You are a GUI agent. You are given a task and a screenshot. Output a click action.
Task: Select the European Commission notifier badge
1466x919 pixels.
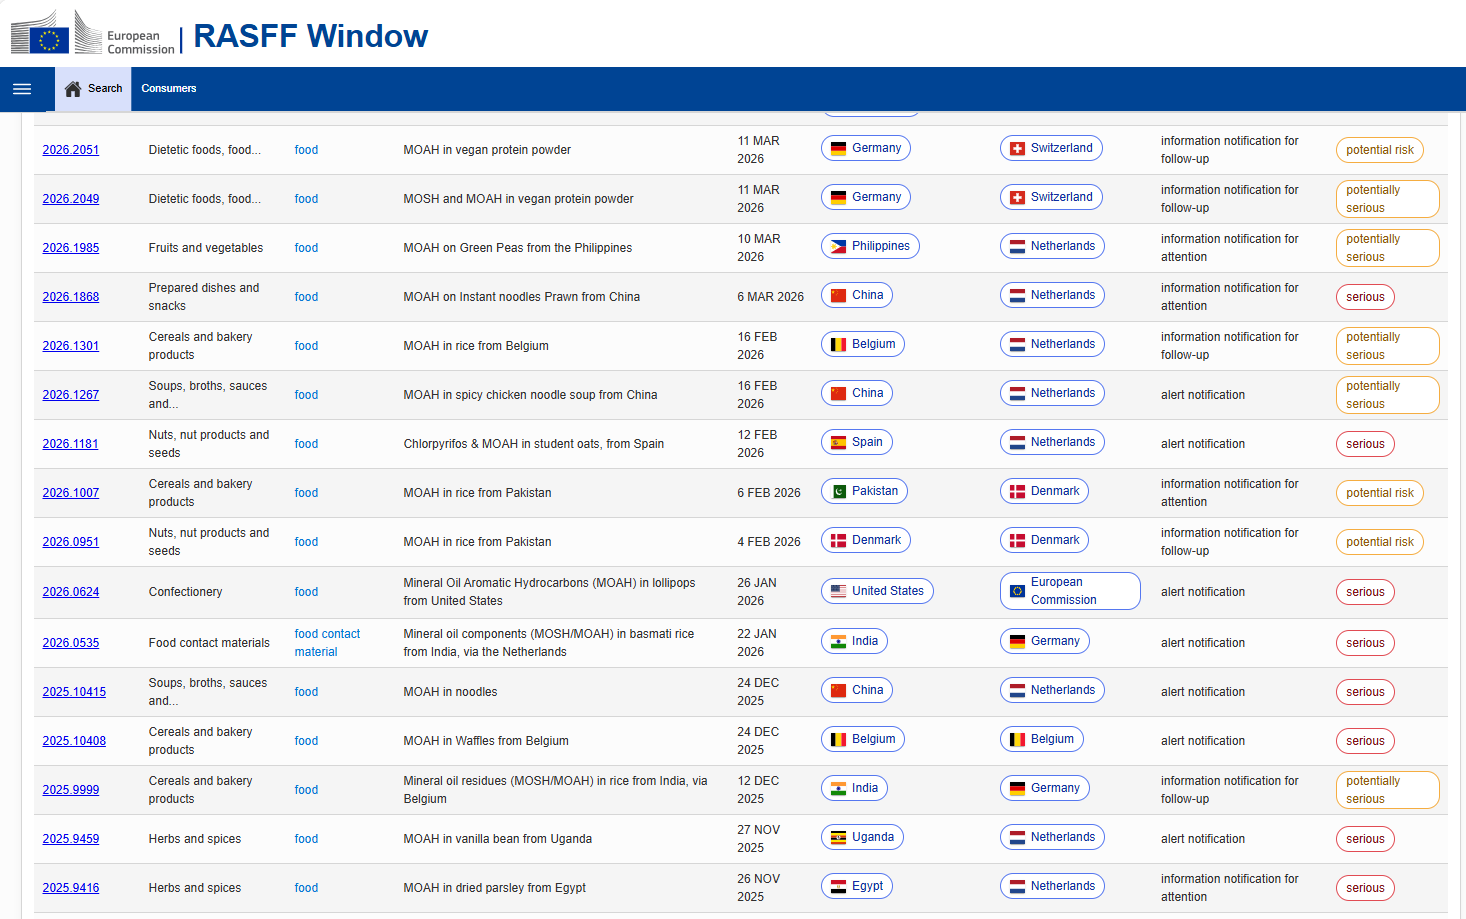point(1069,591)
